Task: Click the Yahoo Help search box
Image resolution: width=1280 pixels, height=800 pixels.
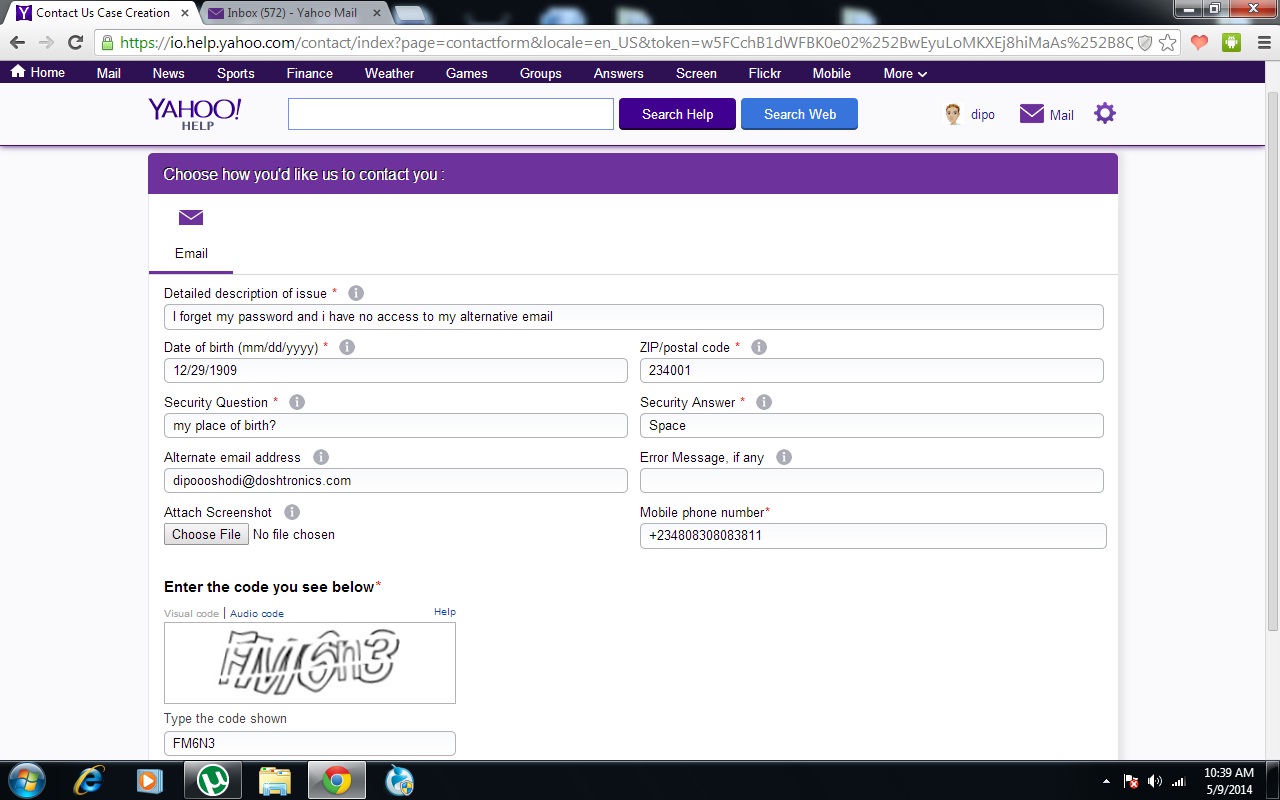Action: tap(451, 114)
